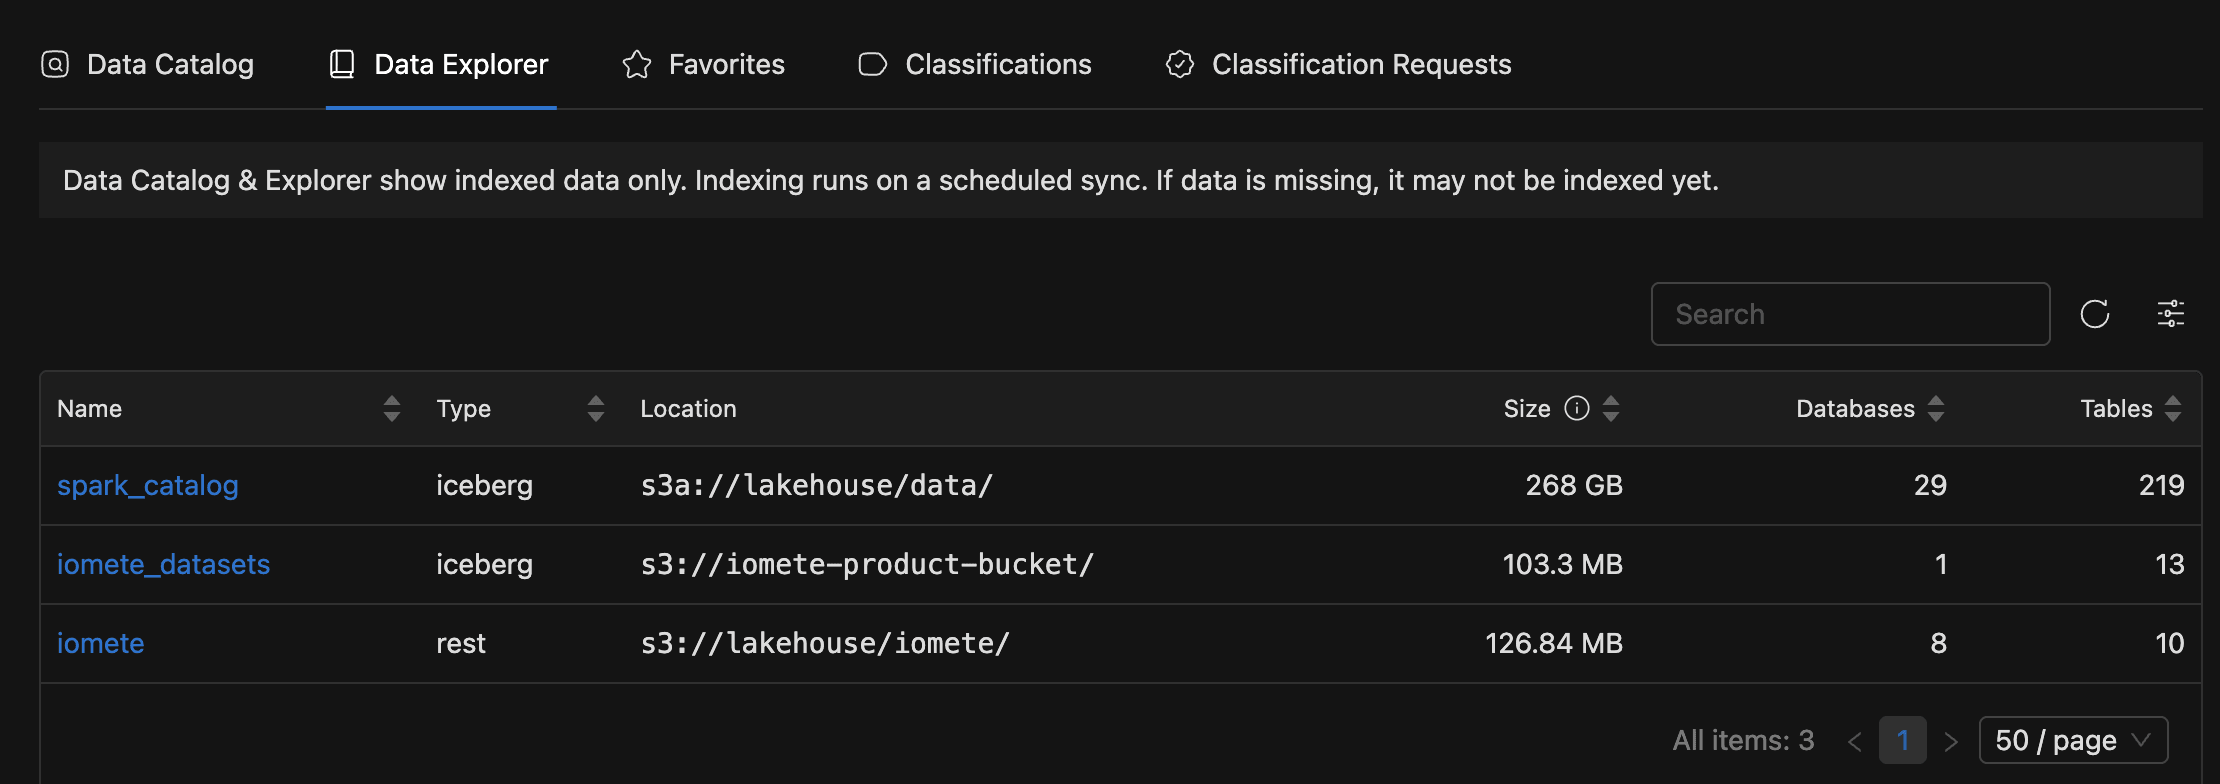Open the iomete_datasets catalog link

tap(163, 564)
